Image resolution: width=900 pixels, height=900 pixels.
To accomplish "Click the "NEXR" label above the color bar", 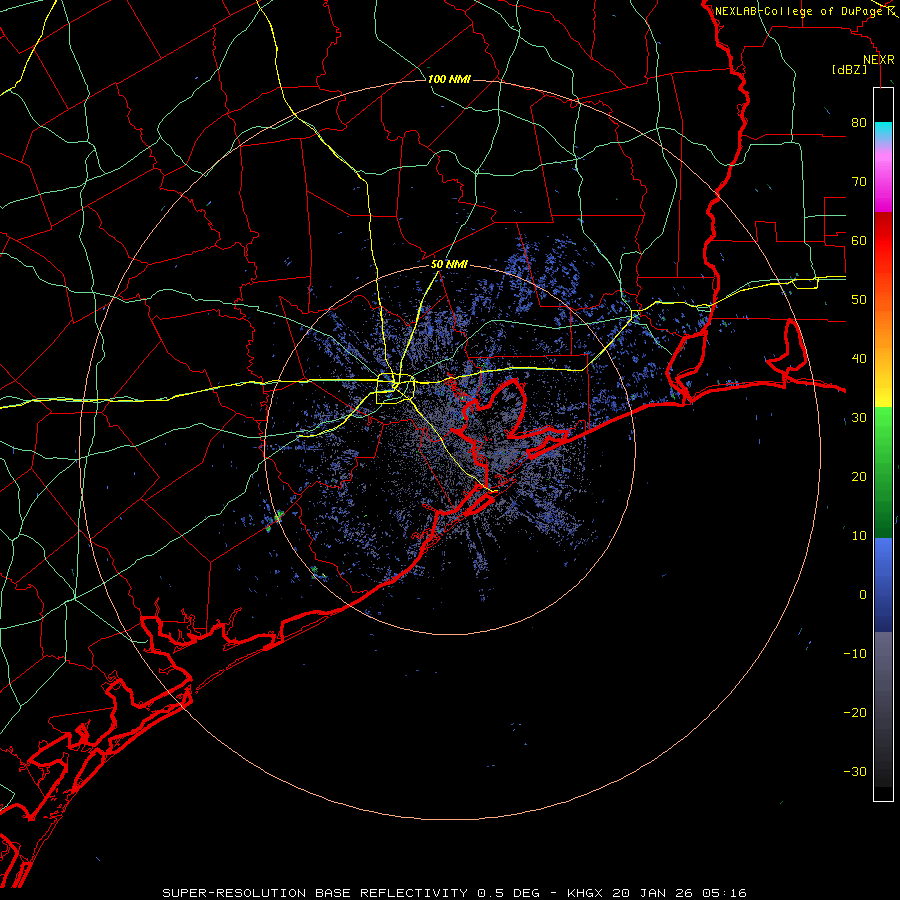I will click(x=879, y=60).
